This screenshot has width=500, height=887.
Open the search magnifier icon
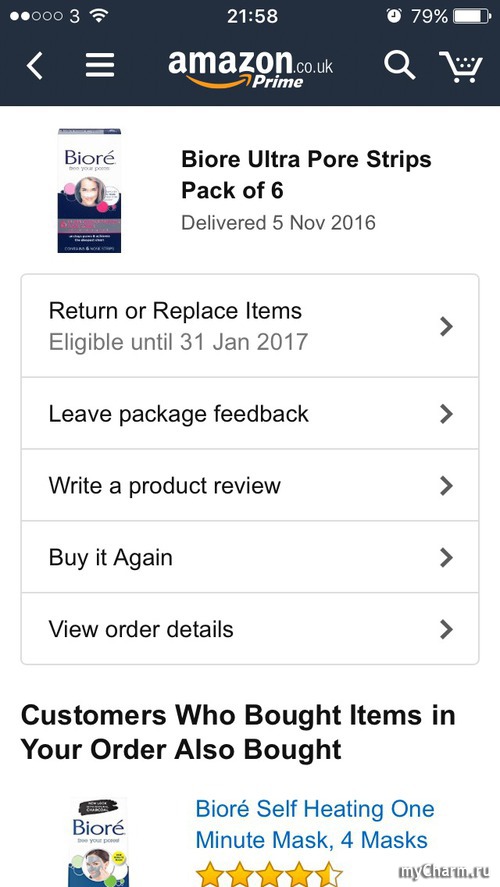coord(399,64)
